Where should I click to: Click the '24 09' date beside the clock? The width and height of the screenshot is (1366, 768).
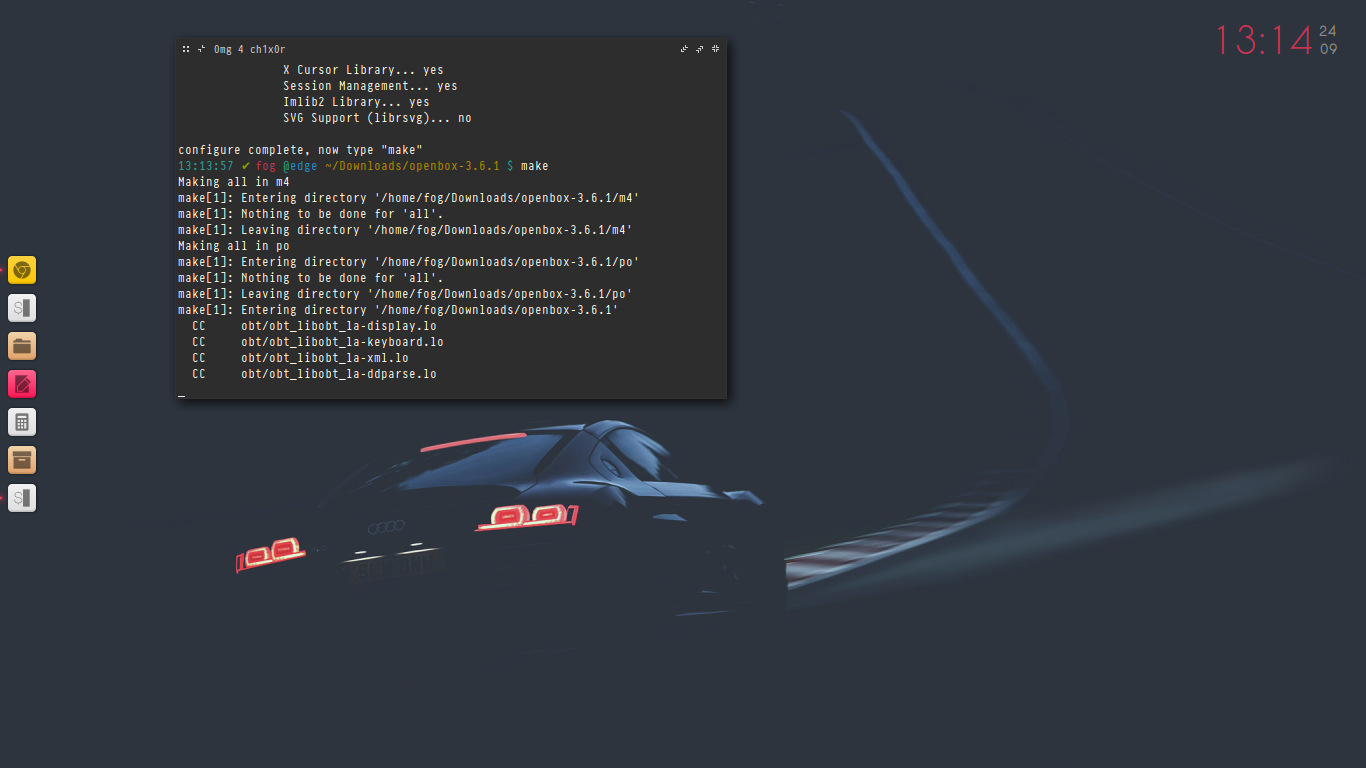(1328, 40)
